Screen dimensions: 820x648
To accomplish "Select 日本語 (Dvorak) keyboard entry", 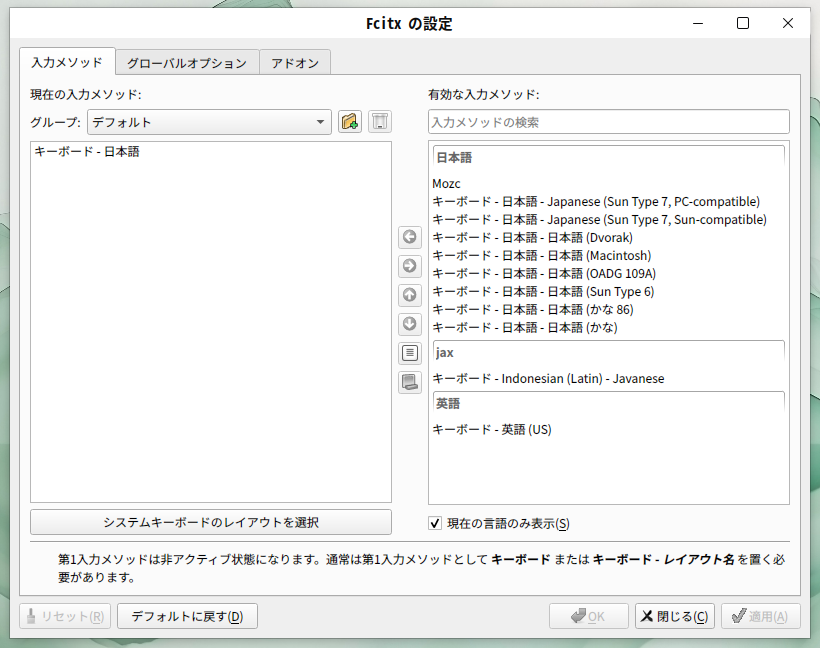I will tap(609, 237).
